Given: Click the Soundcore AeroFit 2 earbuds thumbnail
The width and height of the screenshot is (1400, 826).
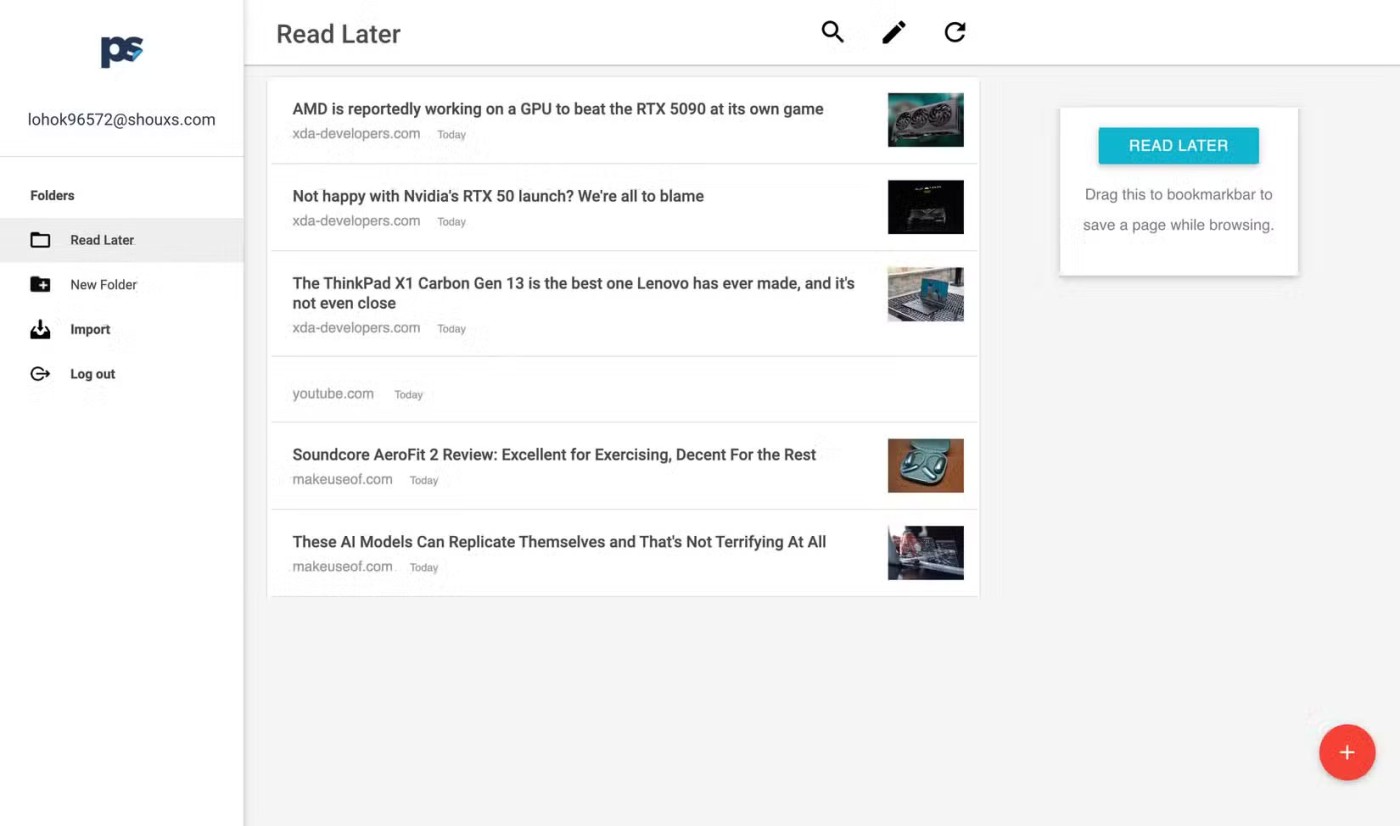Looking at the screenshot, I should [925, 466].
